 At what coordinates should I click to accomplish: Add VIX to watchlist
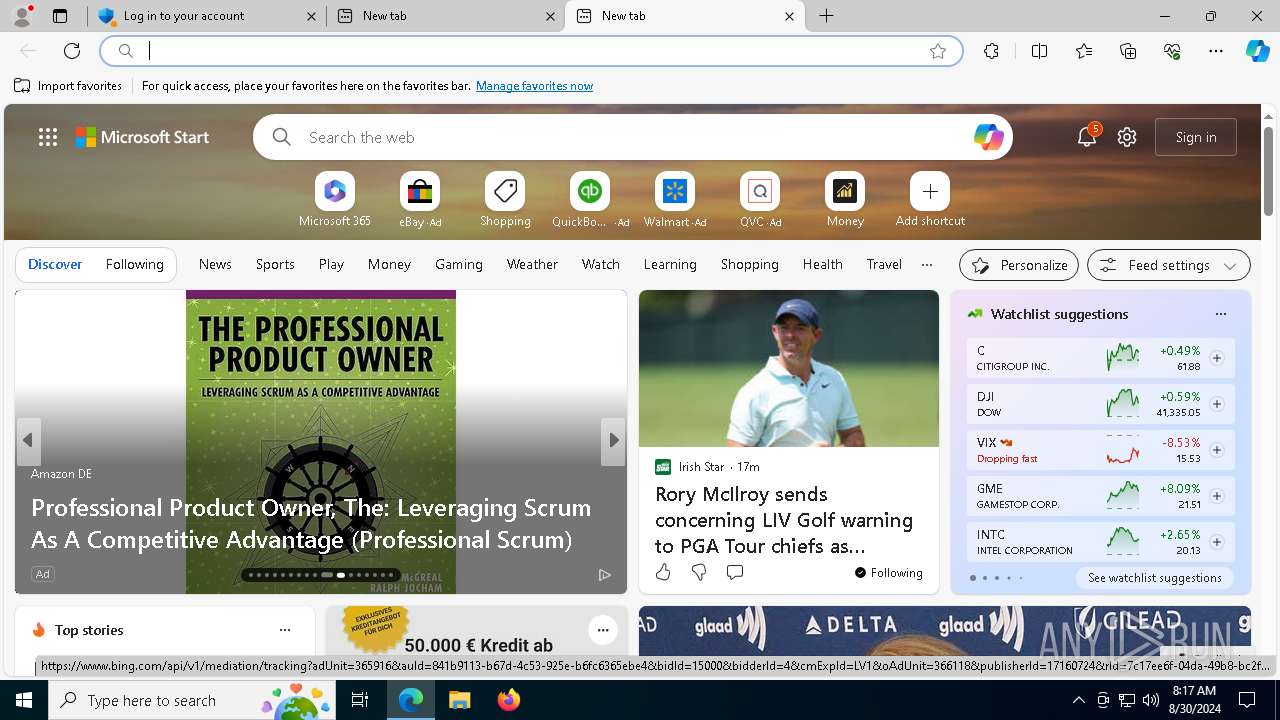(x=1217, y=450)
